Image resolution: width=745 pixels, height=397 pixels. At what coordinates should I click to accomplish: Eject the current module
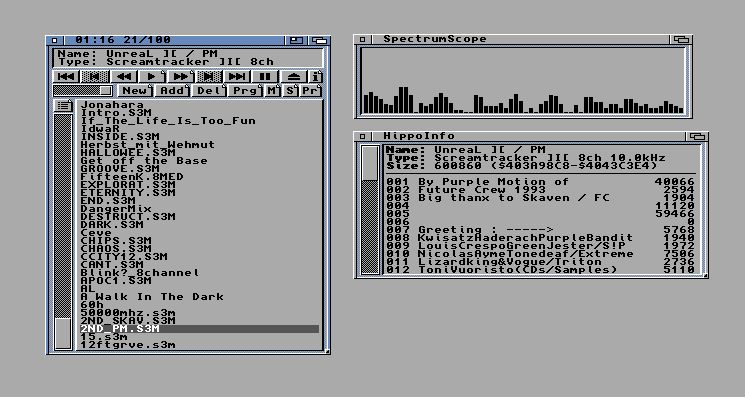(293, 76)
